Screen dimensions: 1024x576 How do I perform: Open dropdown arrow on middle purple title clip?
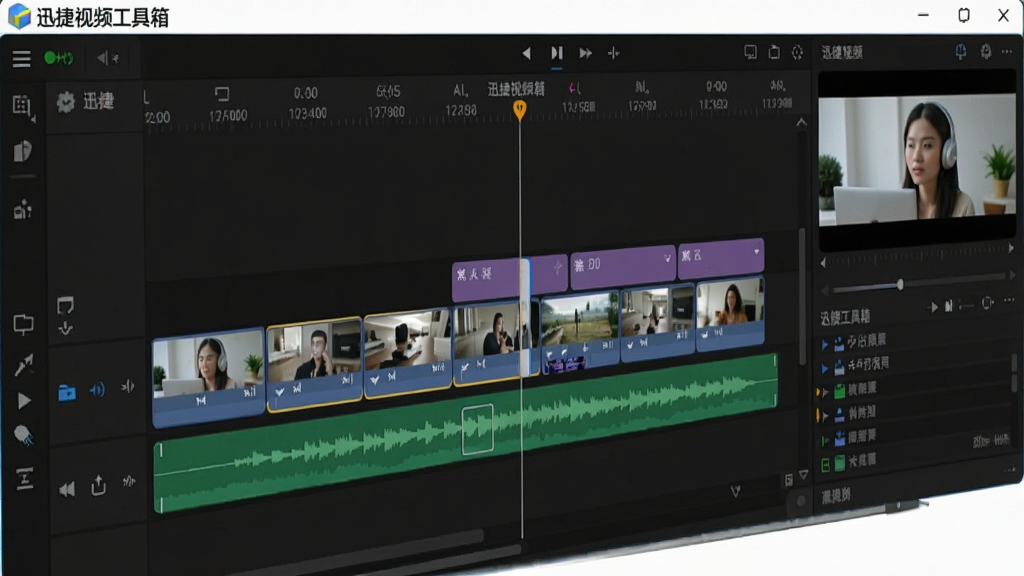667,258
